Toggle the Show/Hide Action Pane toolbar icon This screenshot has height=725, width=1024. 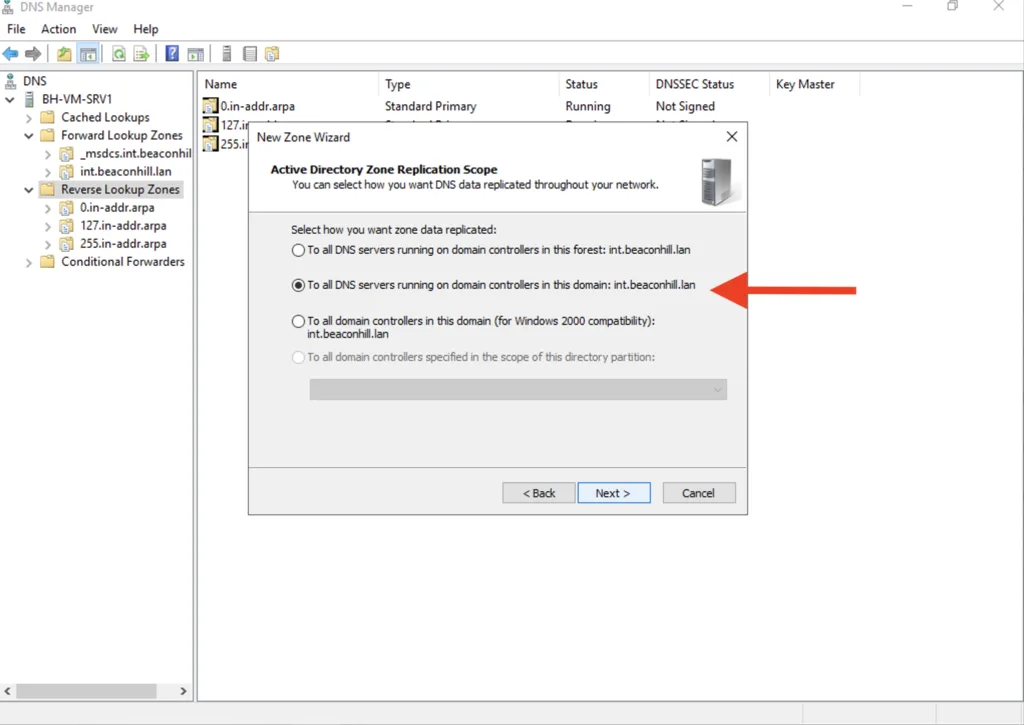pyautogui.click(x=195, y=54)
